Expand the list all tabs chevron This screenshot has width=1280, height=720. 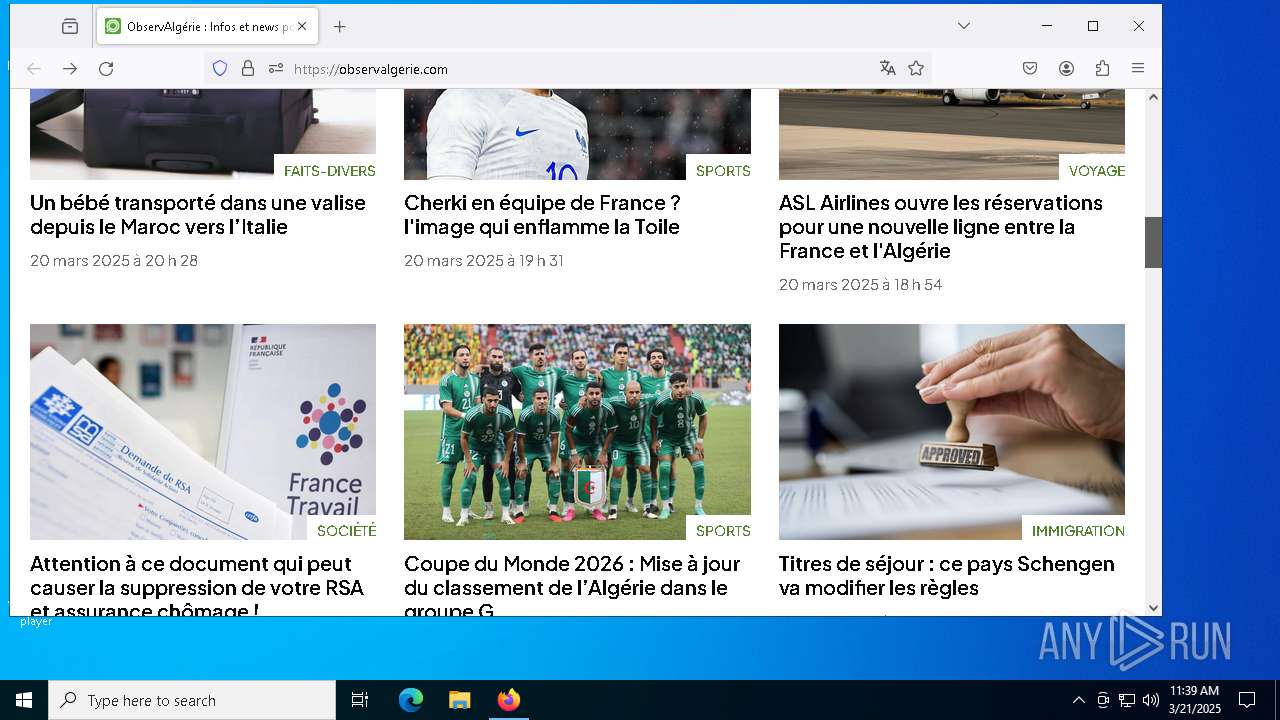pos(963,26)
